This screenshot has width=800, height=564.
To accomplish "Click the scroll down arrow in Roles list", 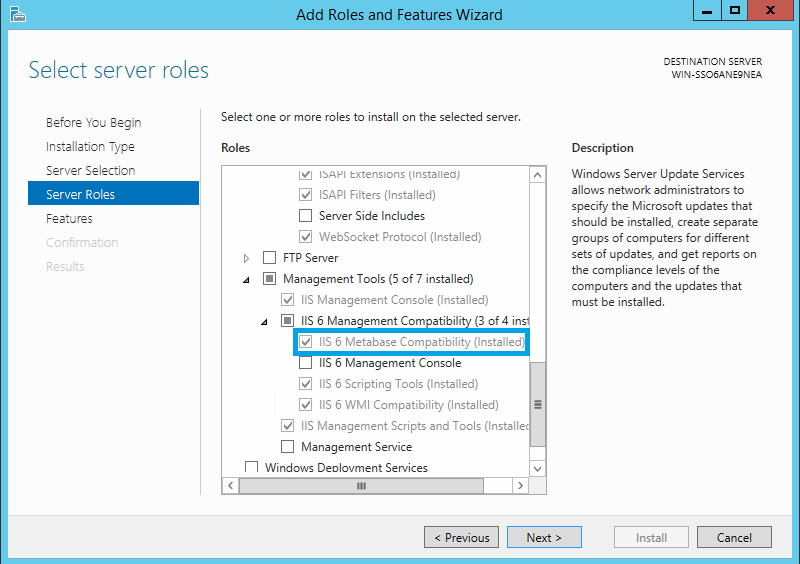I will tap(537, 468).
